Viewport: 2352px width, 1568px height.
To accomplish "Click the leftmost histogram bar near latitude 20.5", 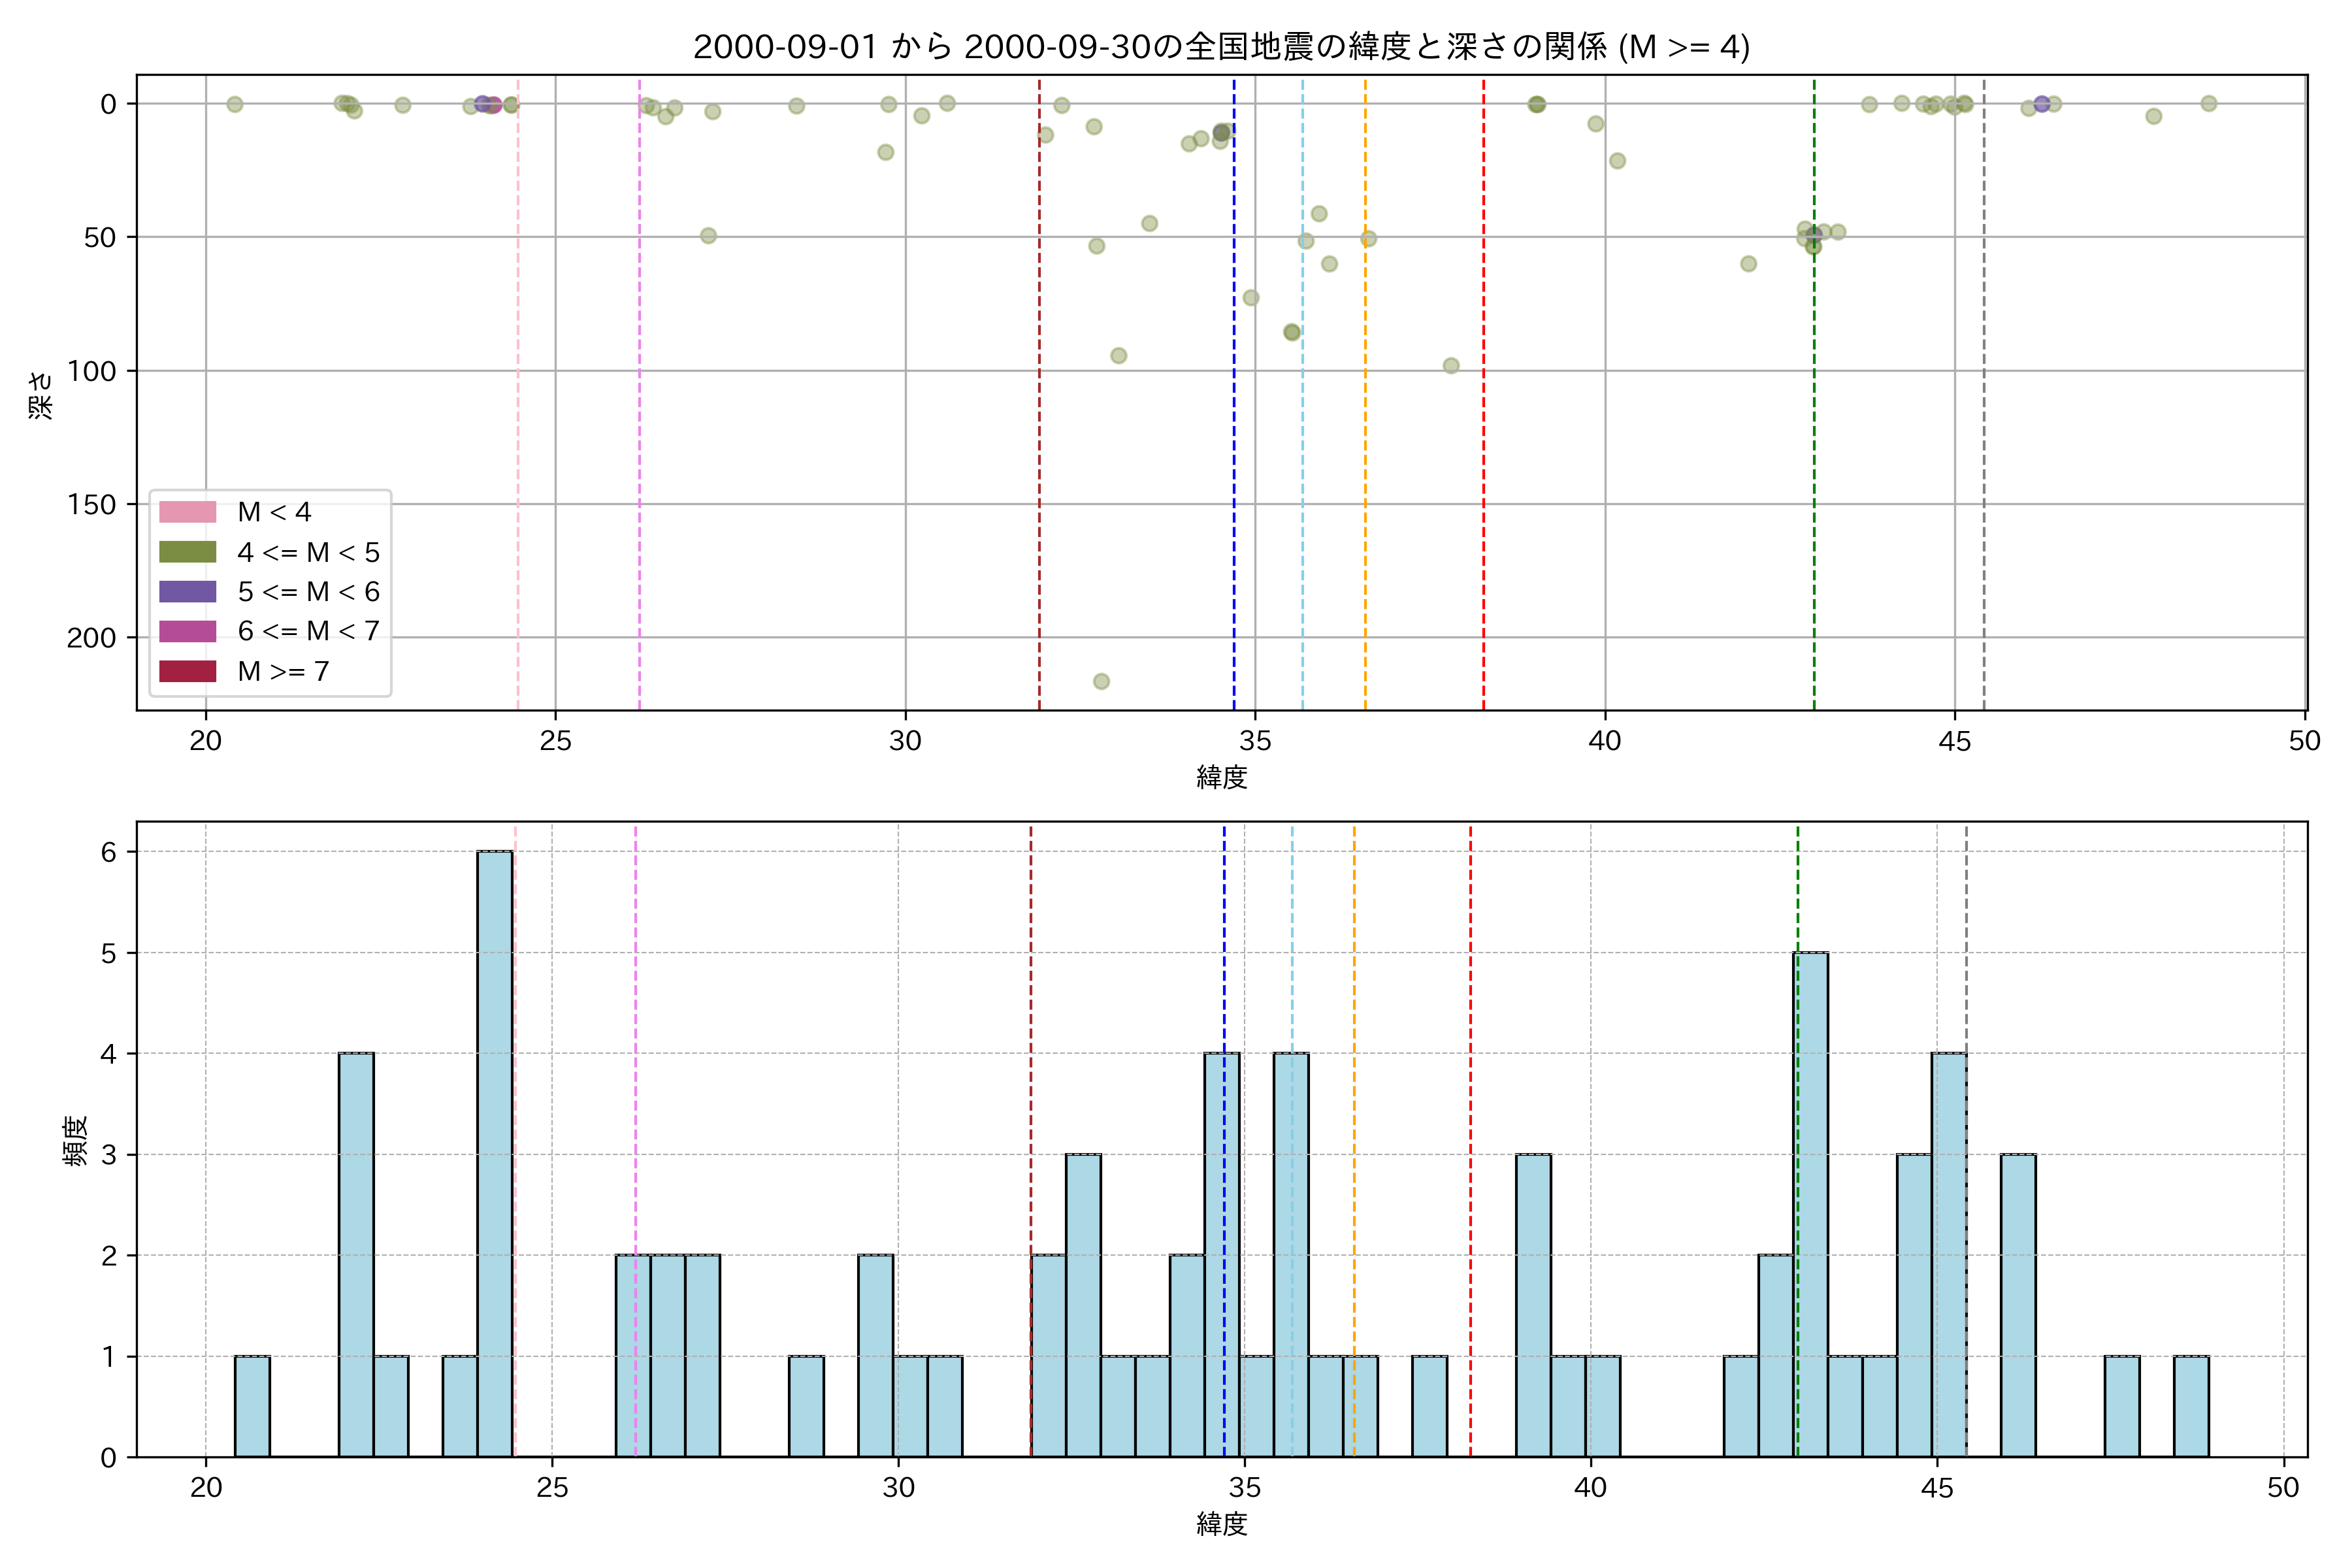I will [x=252, y=1406].
